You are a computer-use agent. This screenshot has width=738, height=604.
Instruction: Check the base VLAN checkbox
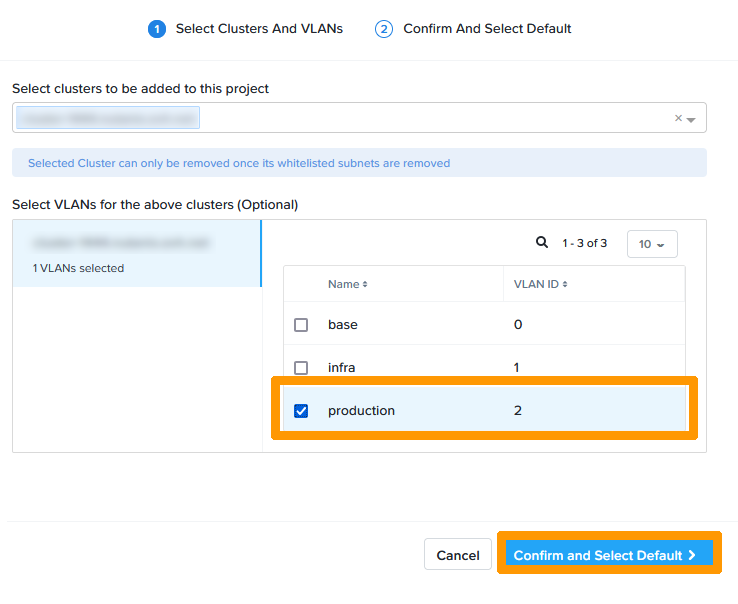pyautogui.click(x=301, y=325)
